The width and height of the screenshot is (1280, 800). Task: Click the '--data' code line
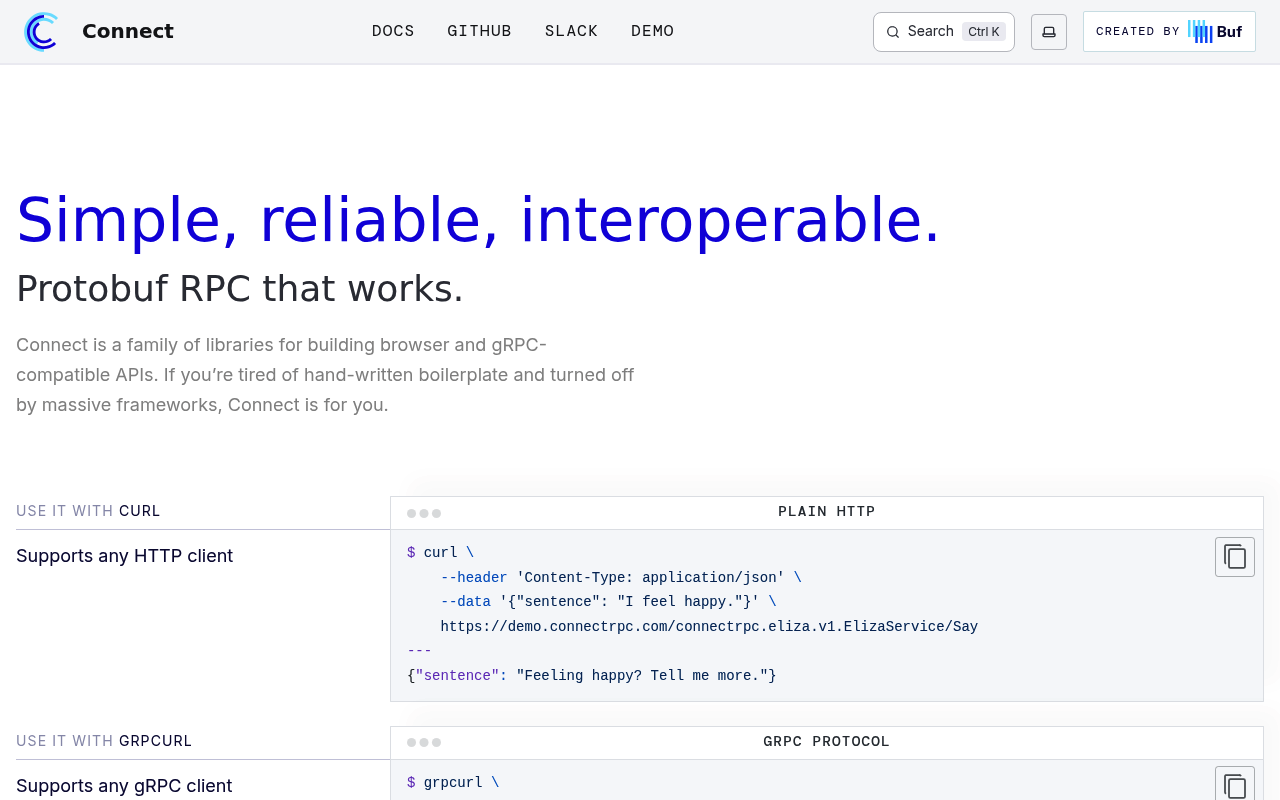608,602
